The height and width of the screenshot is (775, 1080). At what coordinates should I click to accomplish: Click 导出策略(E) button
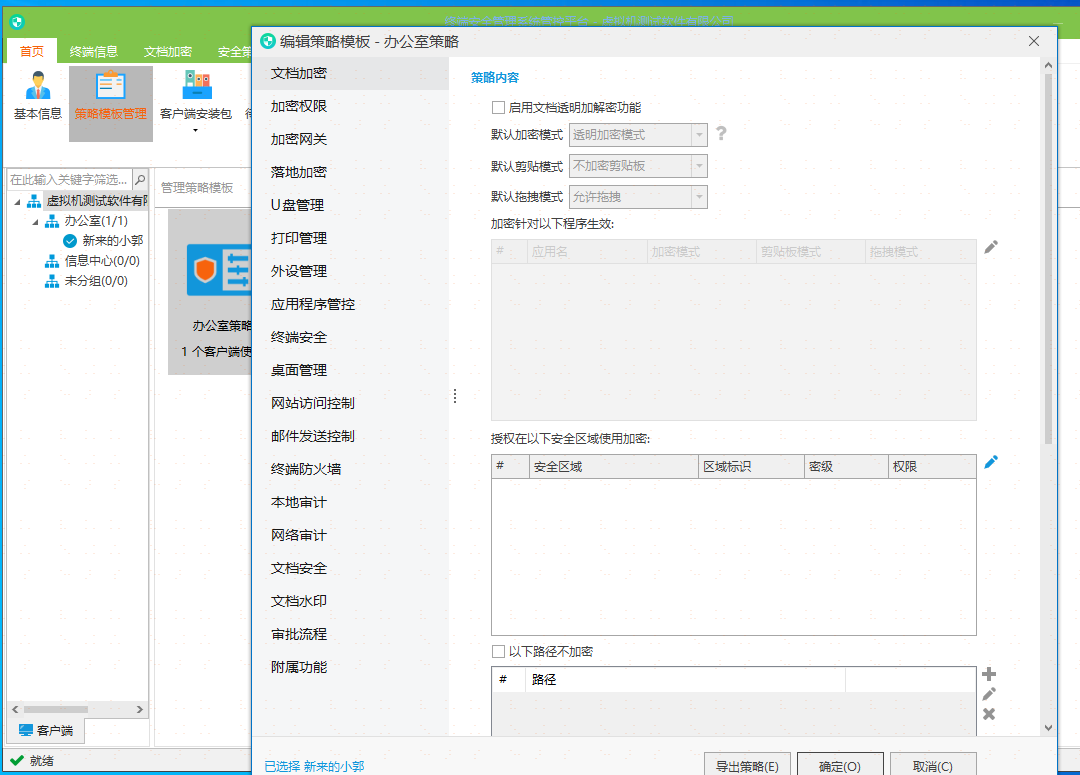[747, 765]
